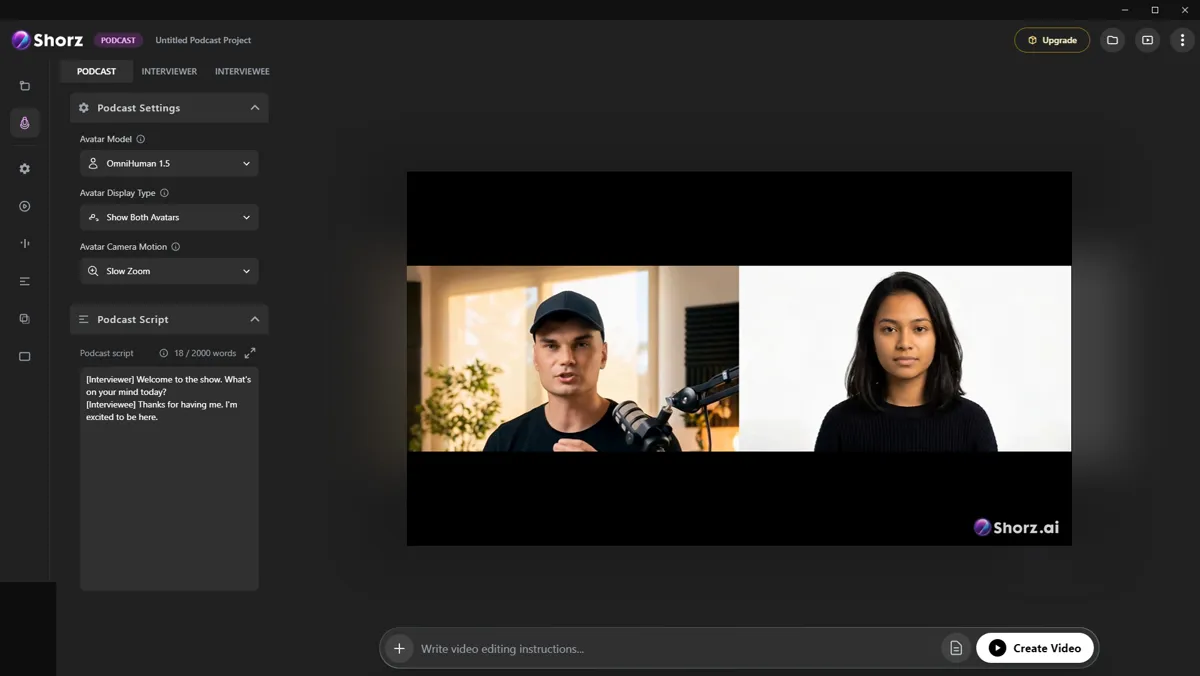The image size is (1200, 676).
Task: Click the Shorz logo in header
Action: point(47,40)
